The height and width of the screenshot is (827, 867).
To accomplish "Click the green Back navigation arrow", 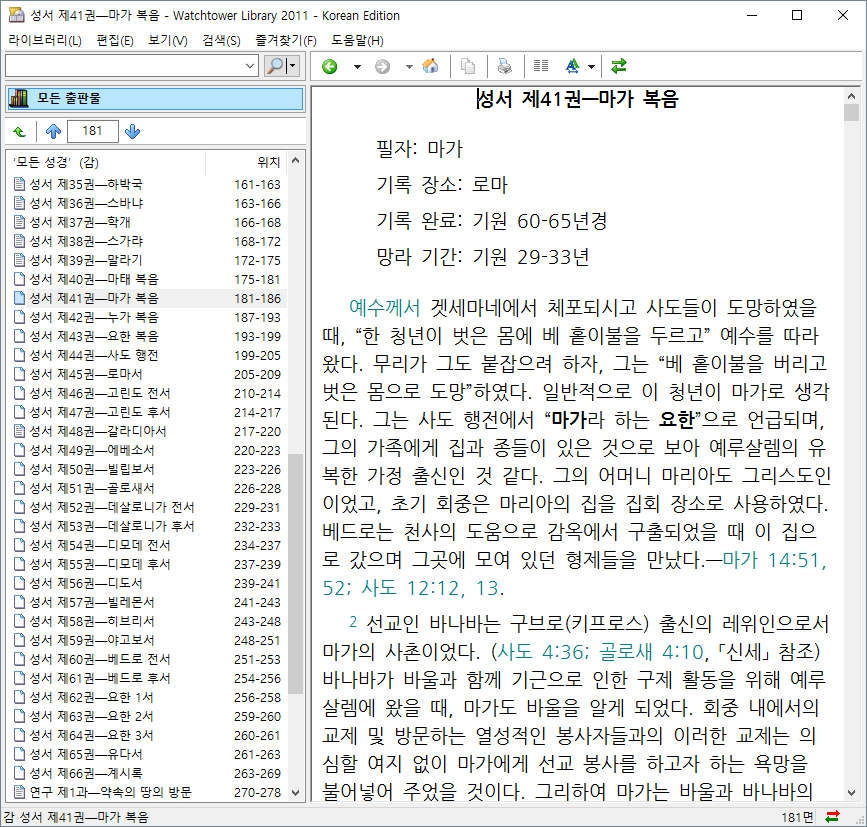I will click(x=330, y=66).
